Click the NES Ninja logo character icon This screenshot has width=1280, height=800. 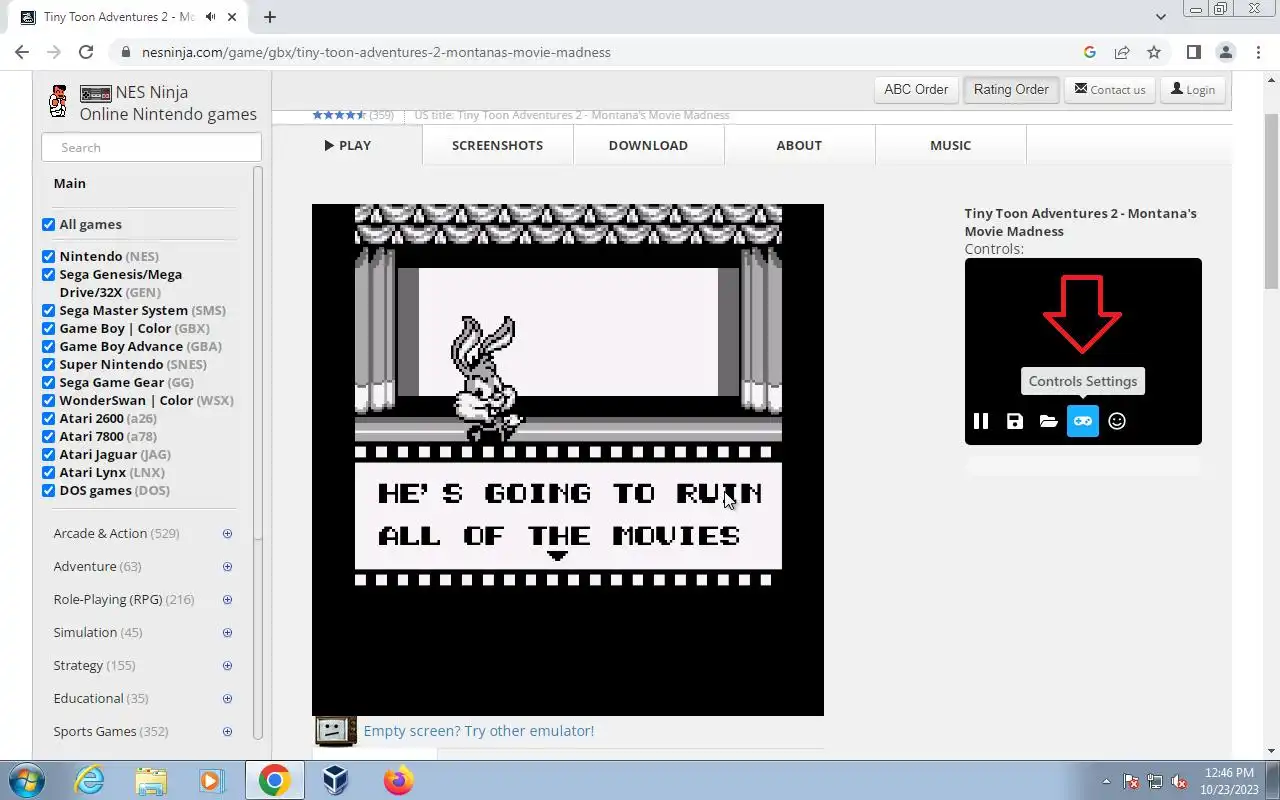59,101
